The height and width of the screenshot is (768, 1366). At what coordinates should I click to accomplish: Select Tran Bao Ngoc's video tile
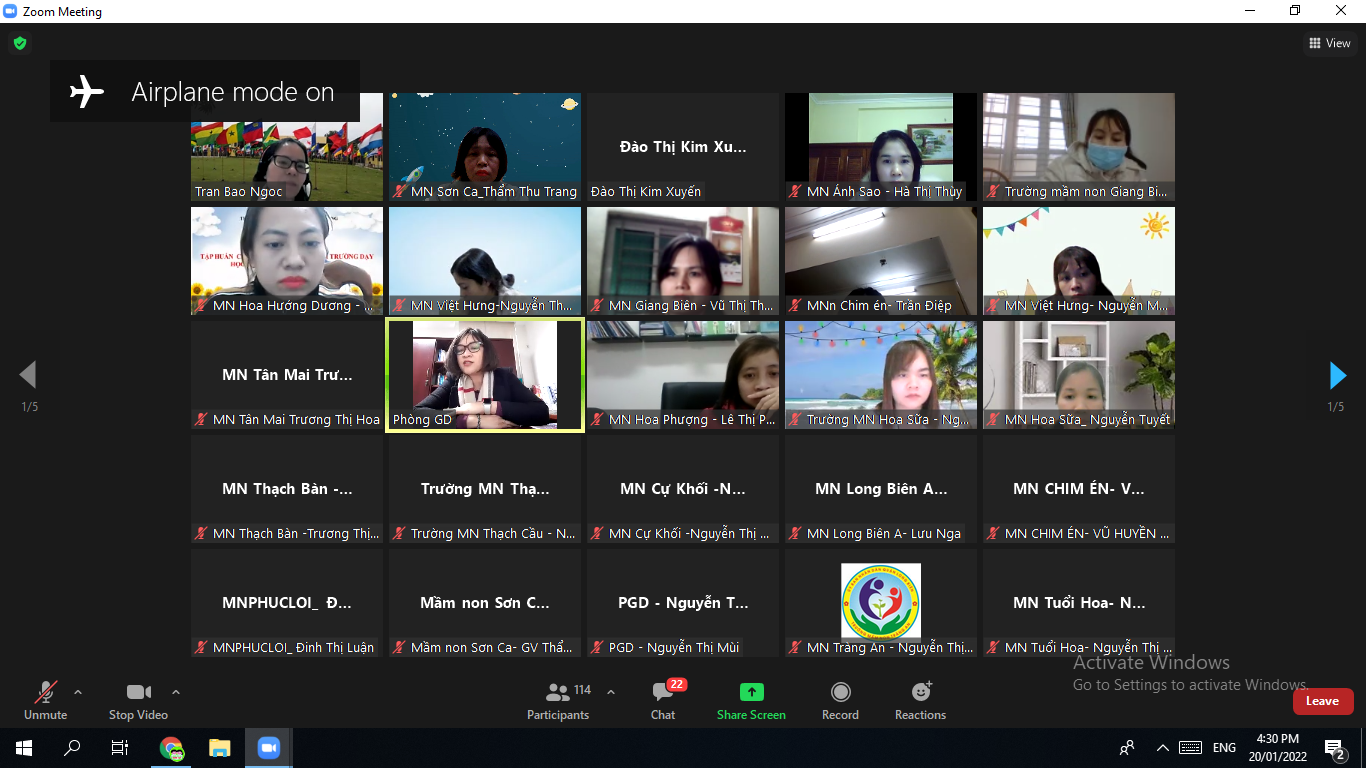287,147
